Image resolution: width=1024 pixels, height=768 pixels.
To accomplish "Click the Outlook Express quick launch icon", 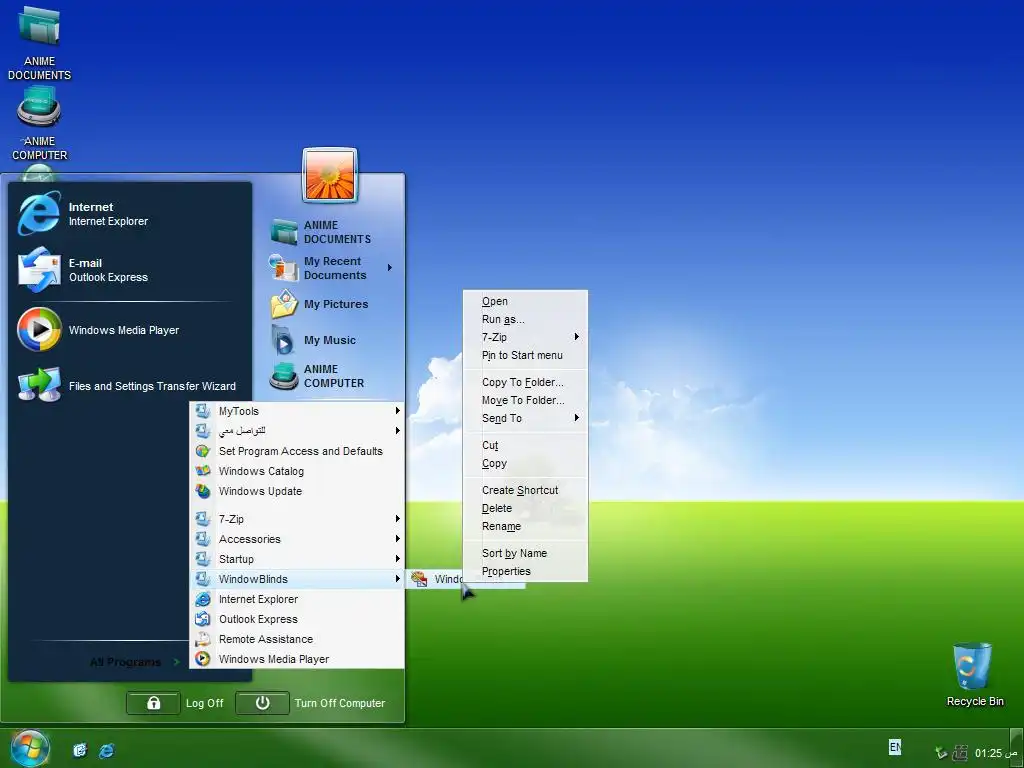I will 80,750.
